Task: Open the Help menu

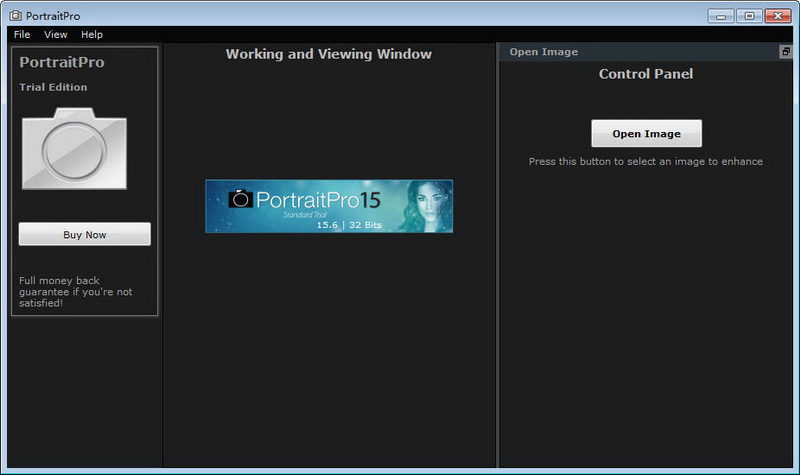Action: click(92, 35)
